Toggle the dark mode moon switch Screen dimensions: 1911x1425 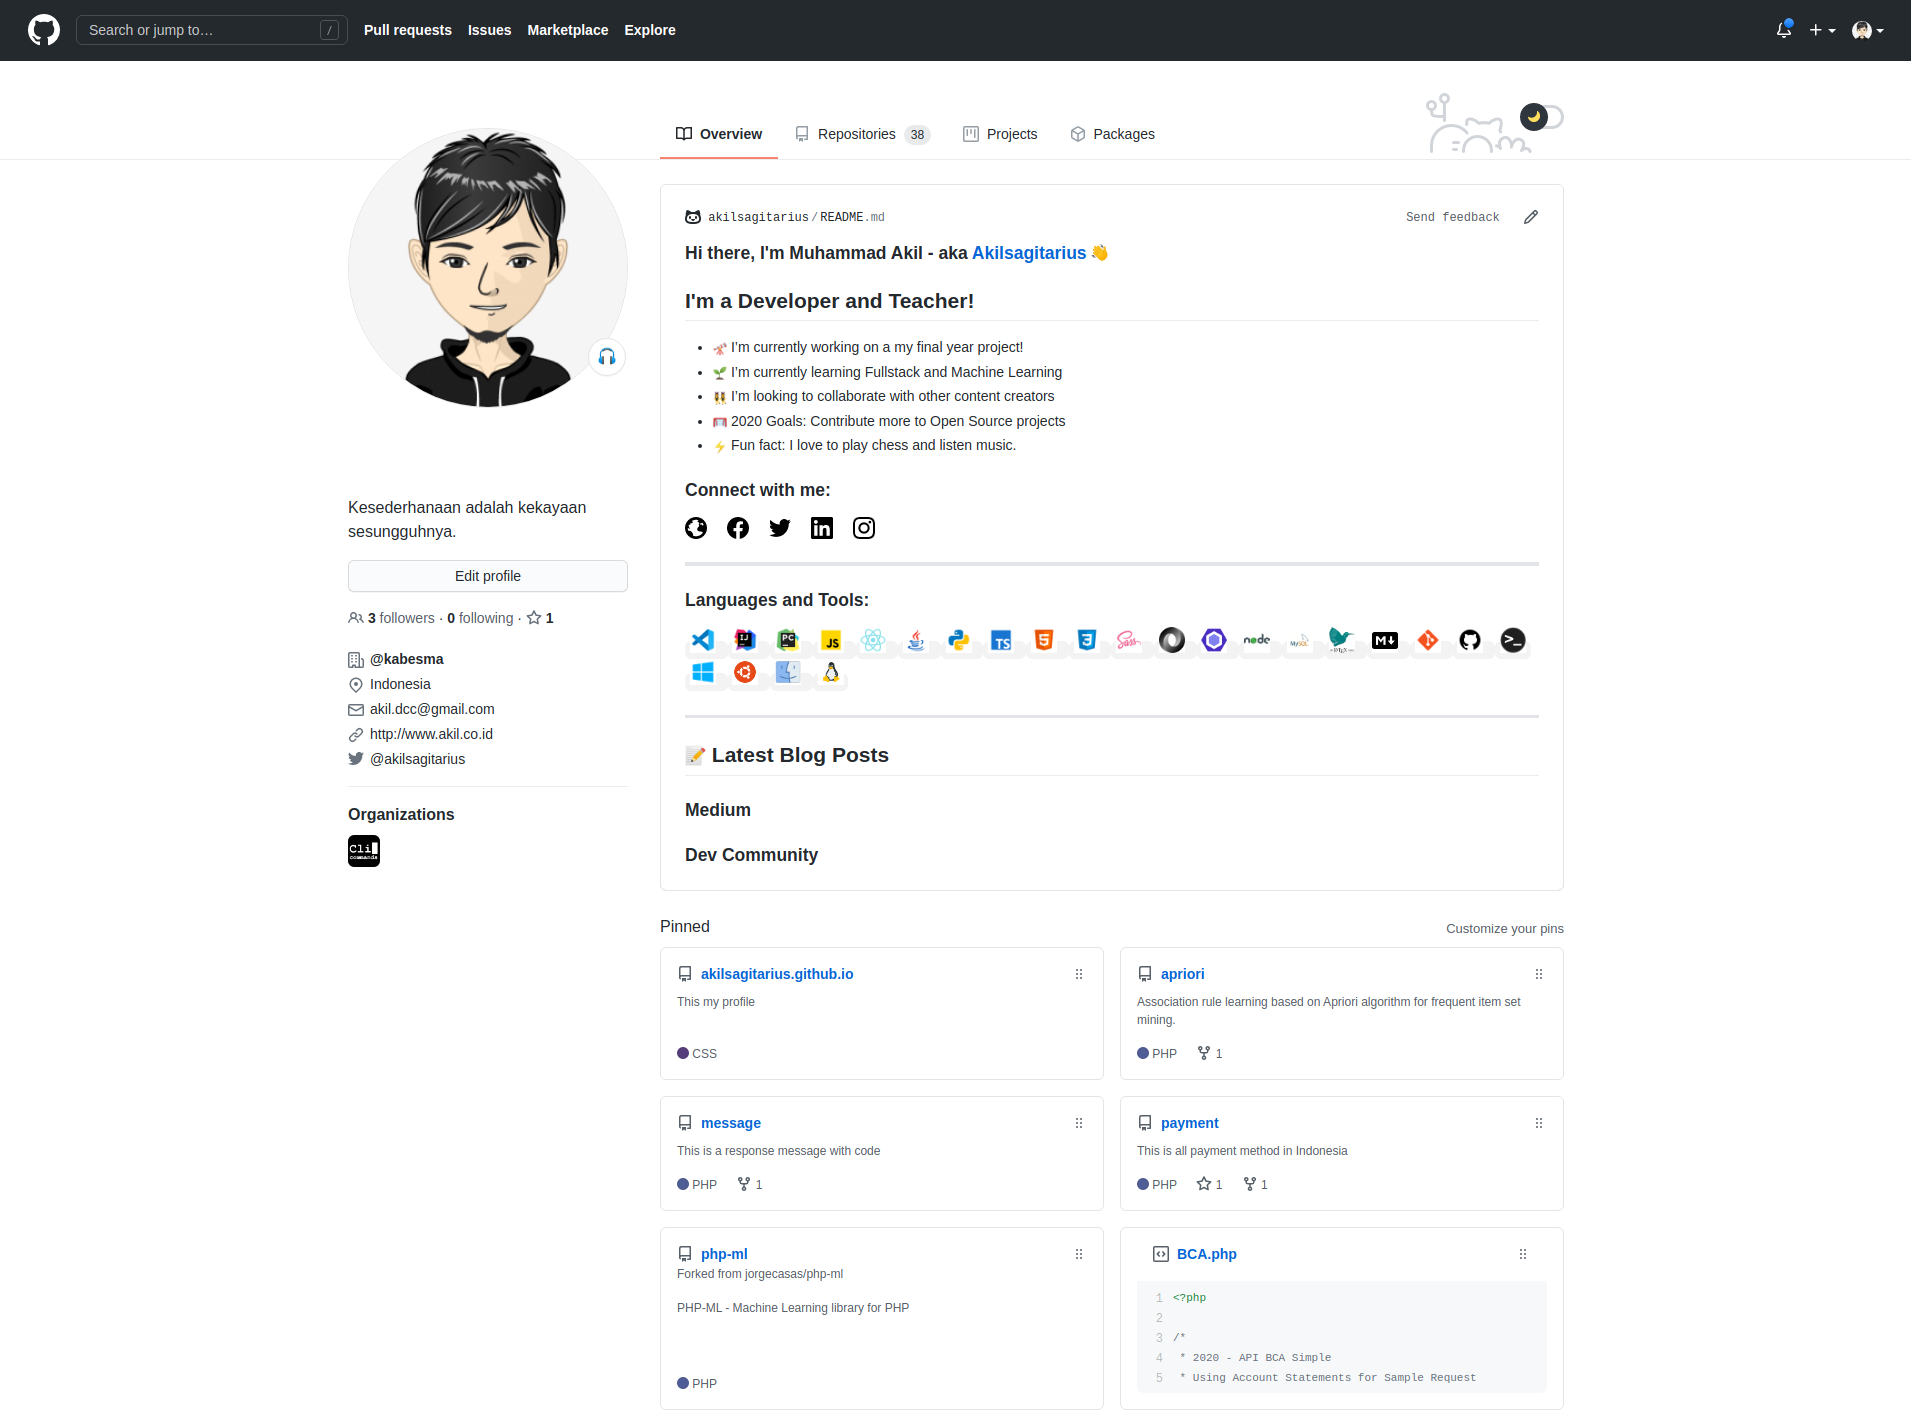click(x=1540, y=117)
